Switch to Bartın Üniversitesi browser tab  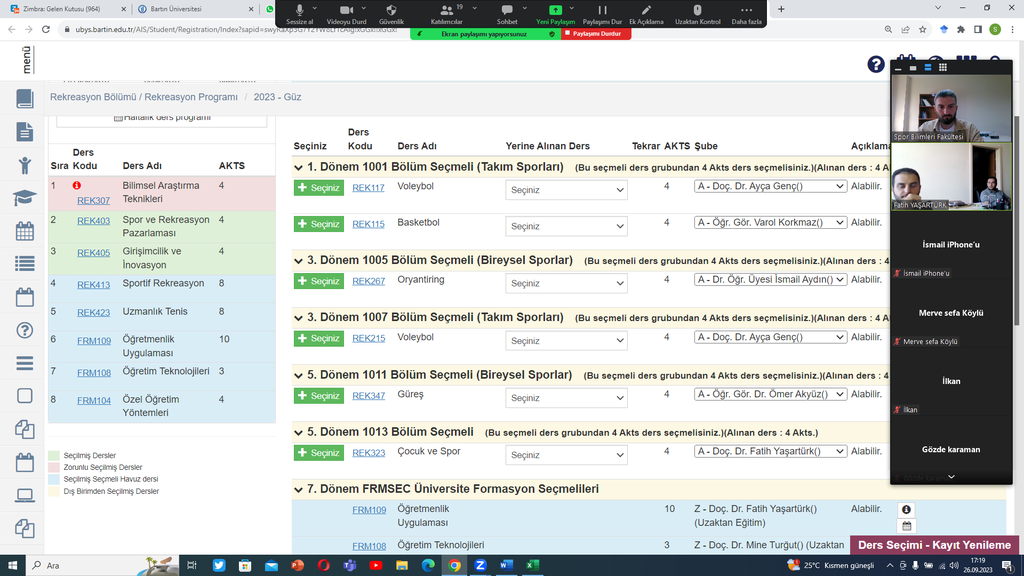click(x=190, y=9)
